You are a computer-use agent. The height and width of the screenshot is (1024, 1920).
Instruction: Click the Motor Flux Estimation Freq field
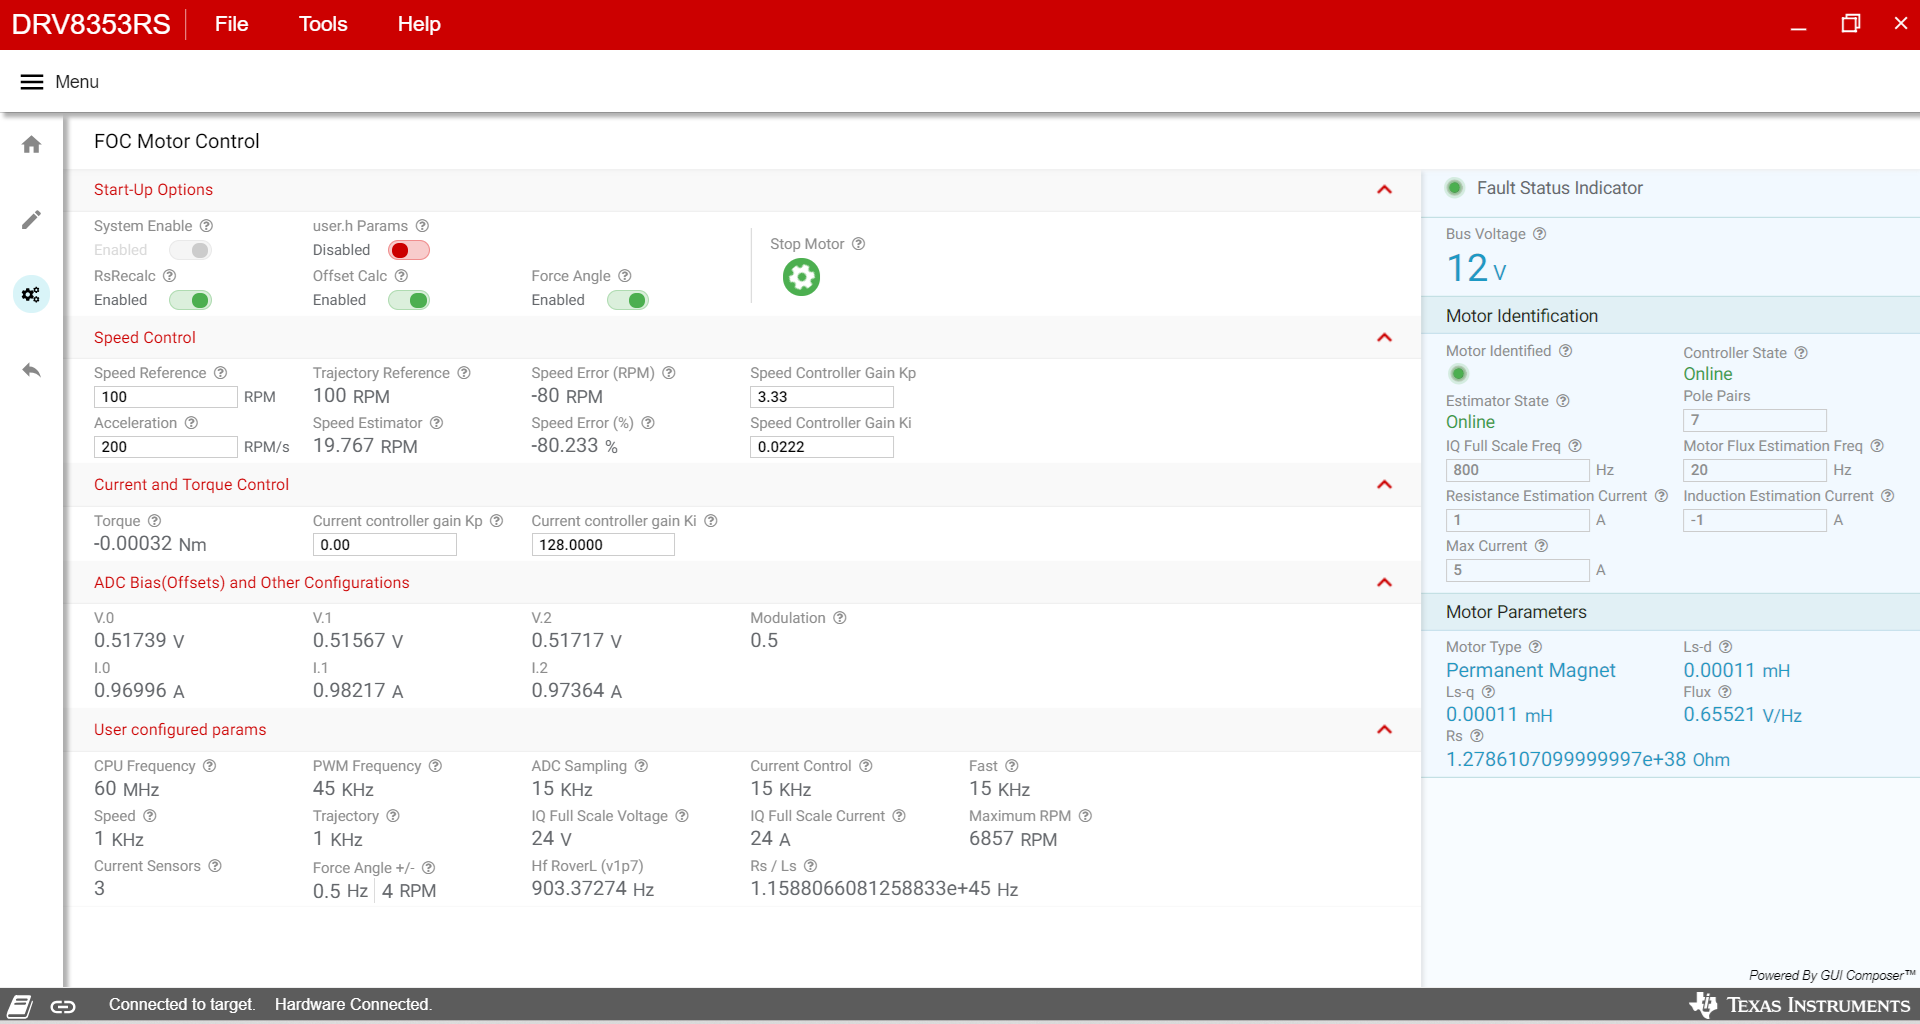(x=1755, y=470)
